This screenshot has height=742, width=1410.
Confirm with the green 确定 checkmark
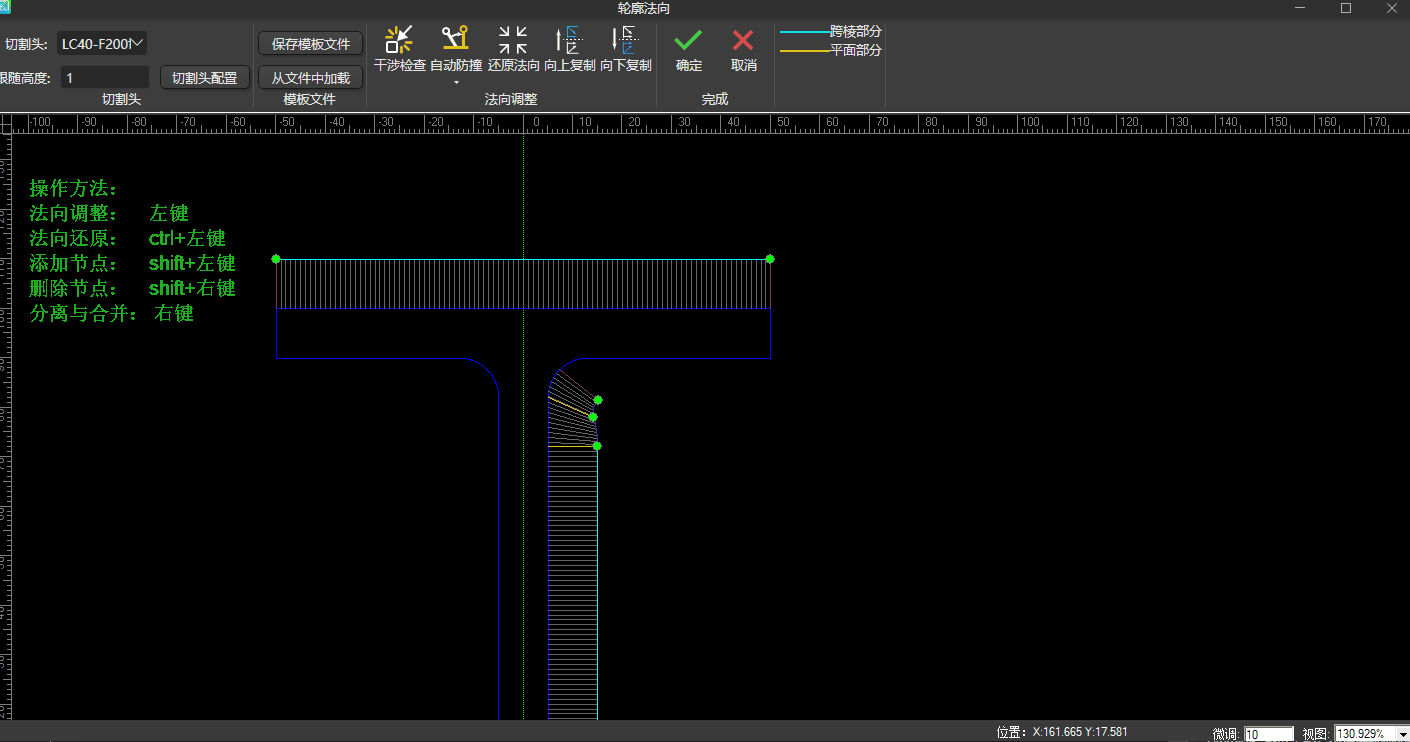(688, 49)
